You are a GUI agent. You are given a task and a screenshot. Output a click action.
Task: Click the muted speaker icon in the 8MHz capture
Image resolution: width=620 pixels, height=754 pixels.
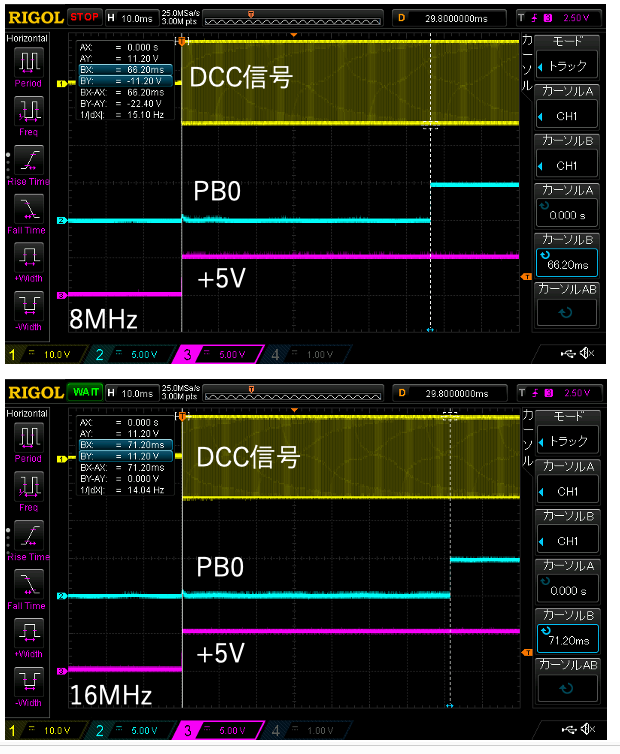(x=587, y=353)
